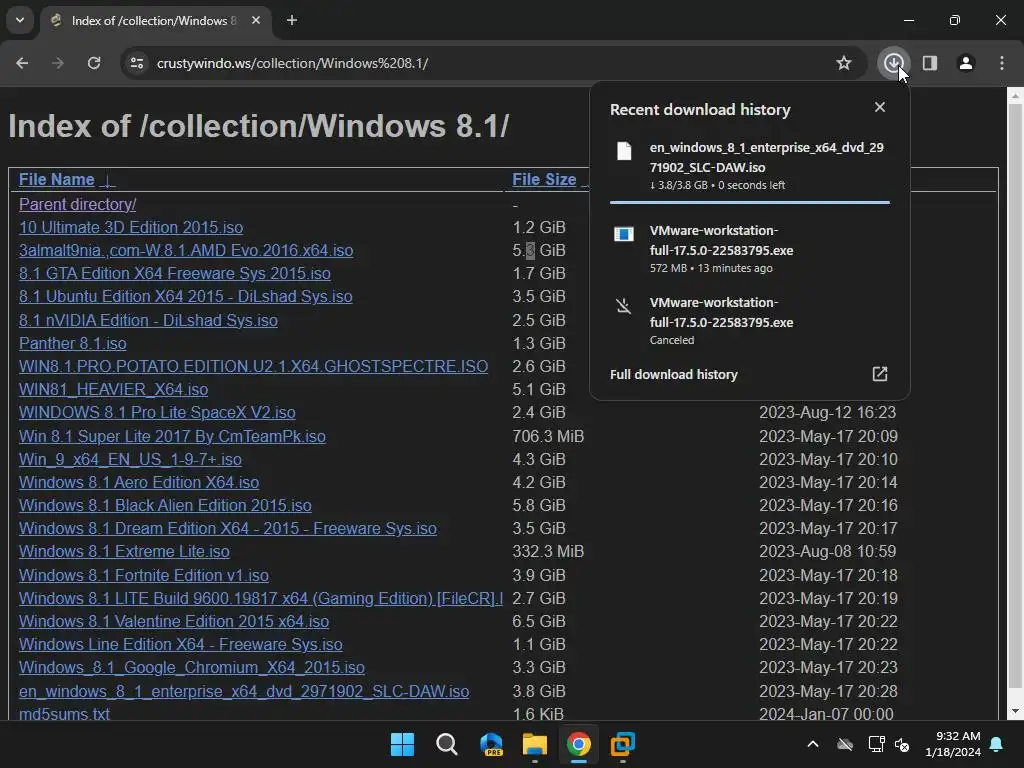Click OneDrive cloud tray icon
The image size is (1024, 768).
[845, 744]
